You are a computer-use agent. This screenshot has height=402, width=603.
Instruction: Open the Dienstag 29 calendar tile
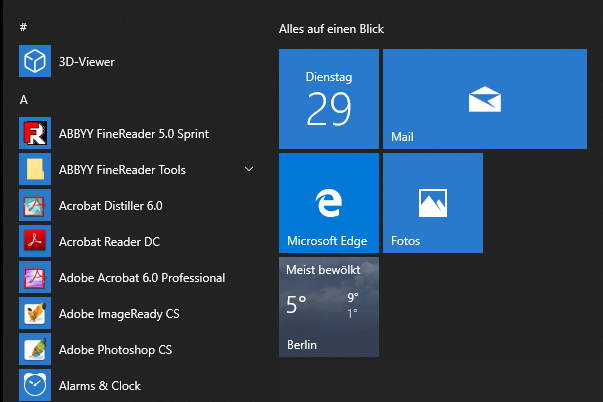pos(329,99)
